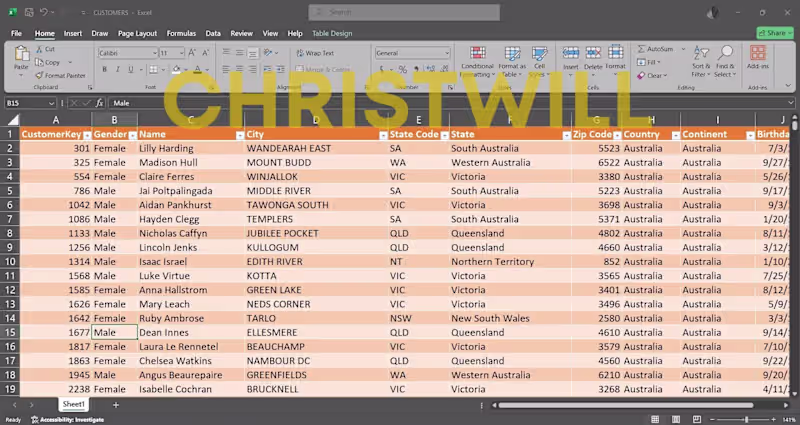This screenshot has height=425, width=800.
Task: Switch to the Insert ribbon tab
Action: (x=73, y=33)
